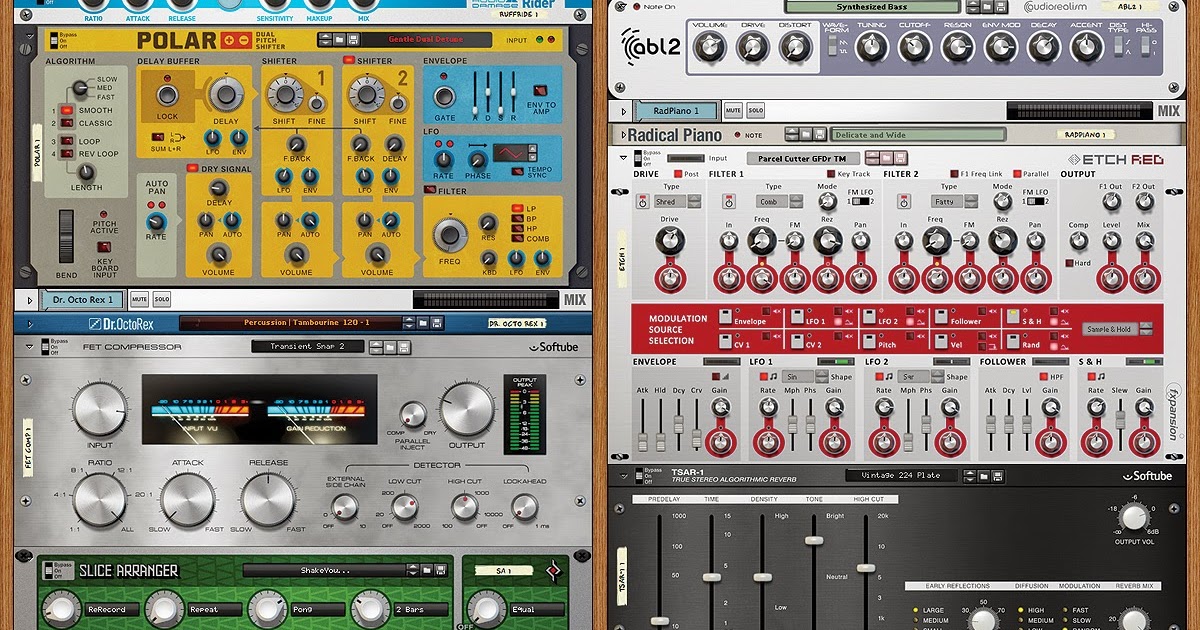Click FET Compressor browse patch folder icon
The image size is (1200, 630).
click(390, 347)
